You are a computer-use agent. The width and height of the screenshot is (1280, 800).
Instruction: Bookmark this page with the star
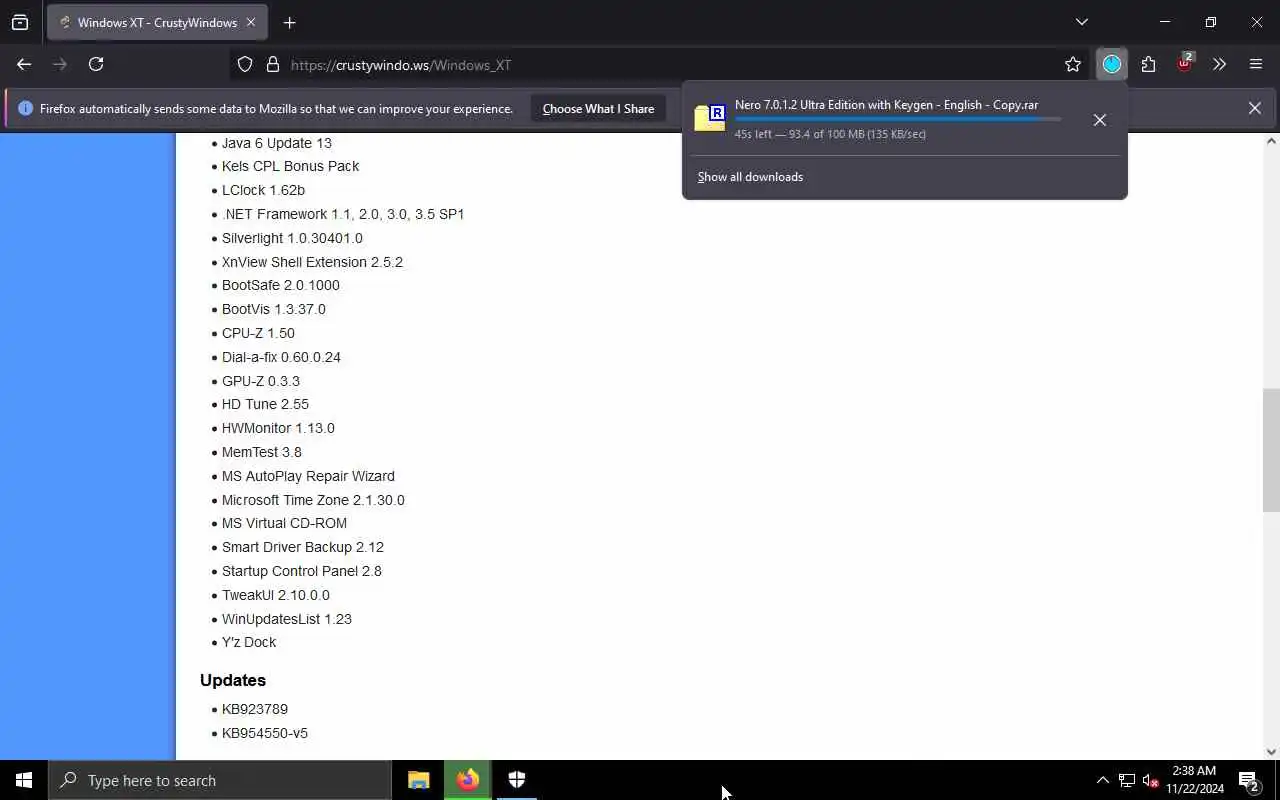click(1073, 64)
